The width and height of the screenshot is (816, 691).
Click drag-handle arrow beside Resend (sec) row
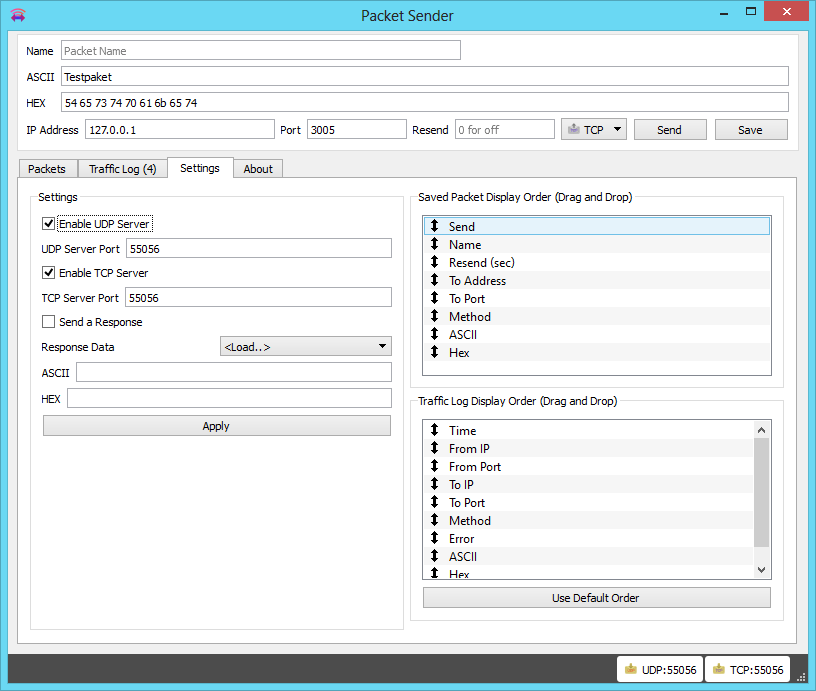[x=435, y=262]
